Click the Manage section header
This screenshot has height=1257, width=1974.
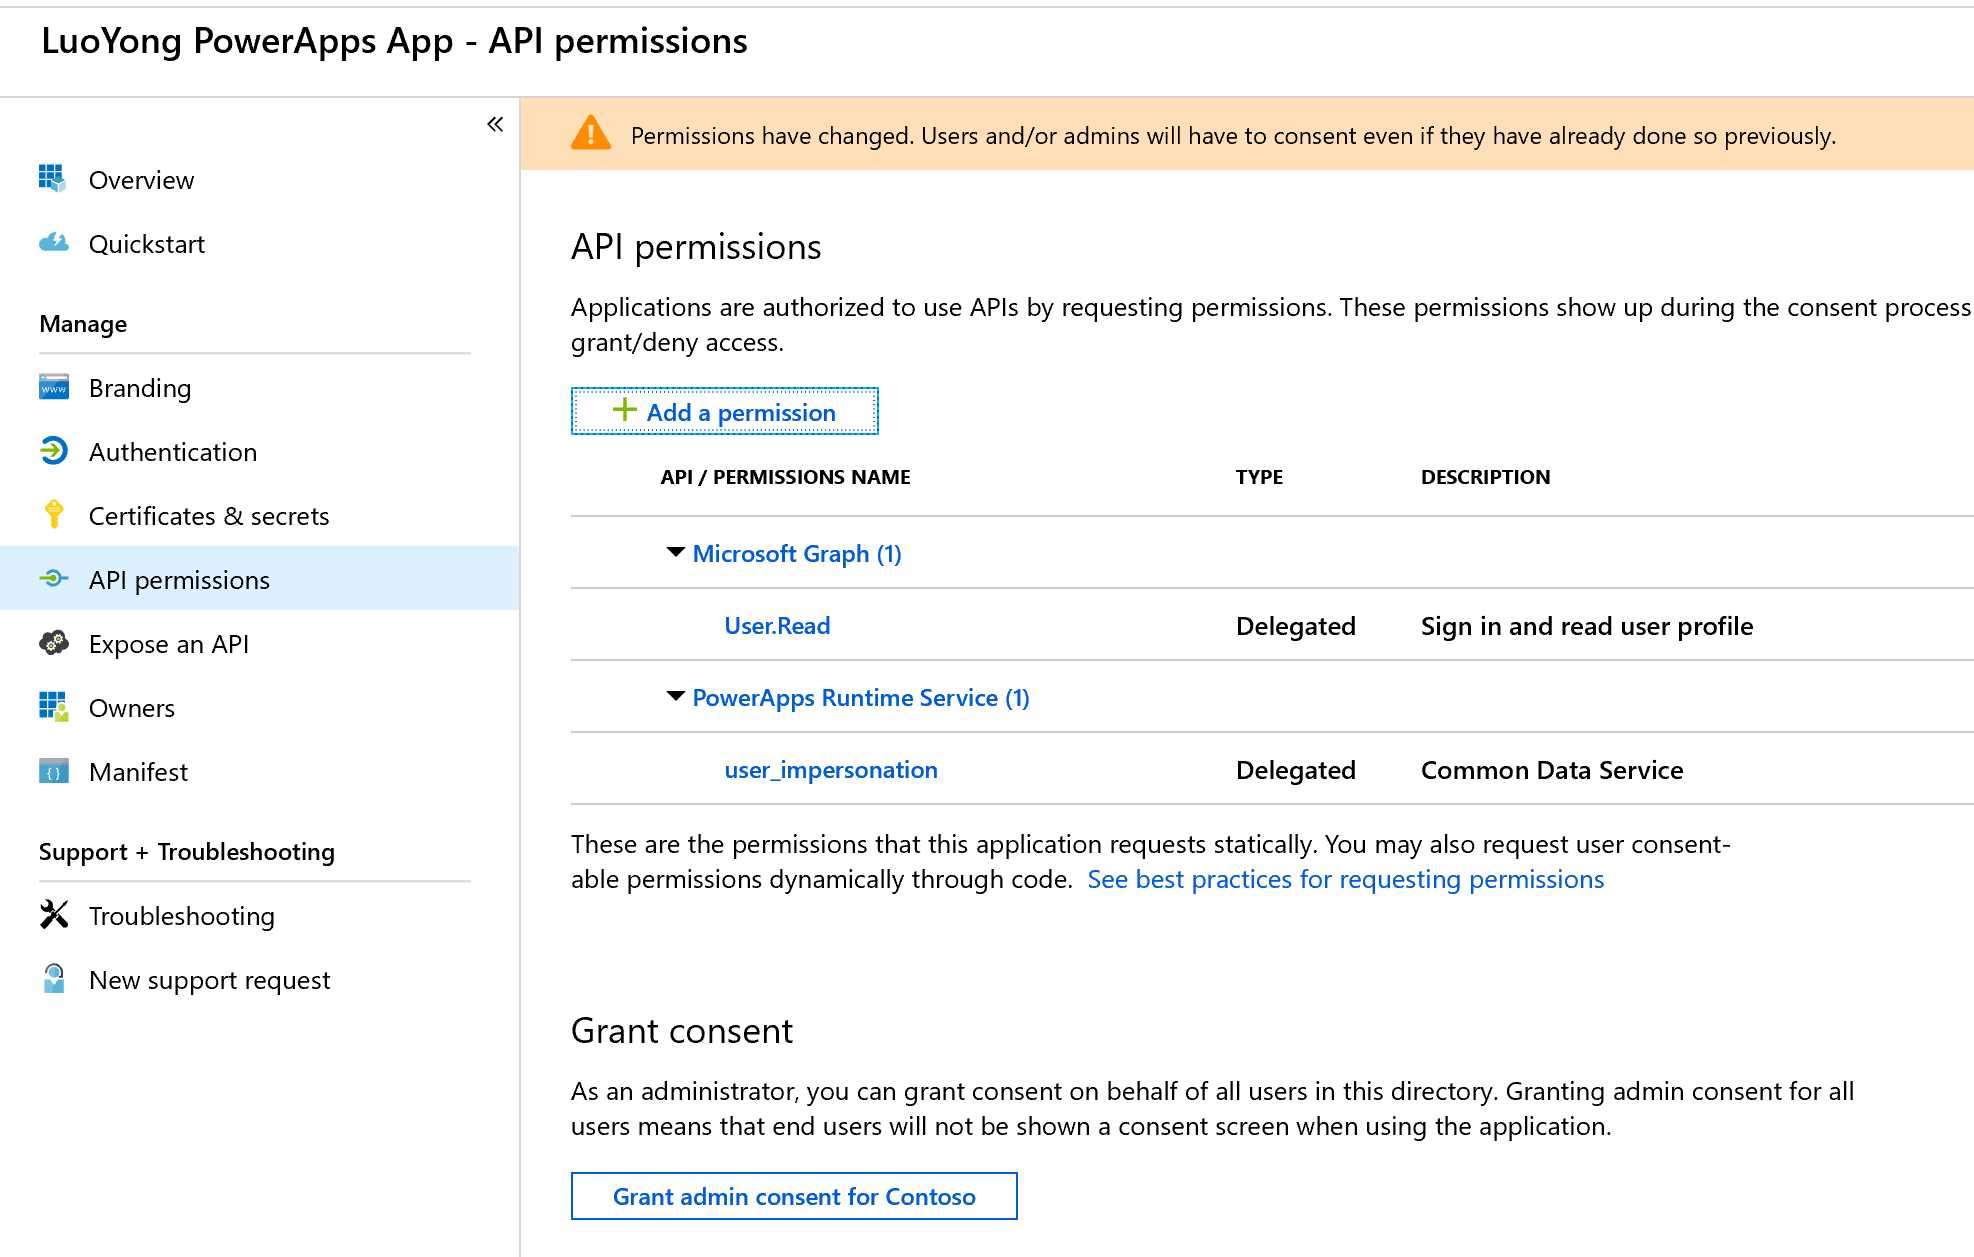83,324
